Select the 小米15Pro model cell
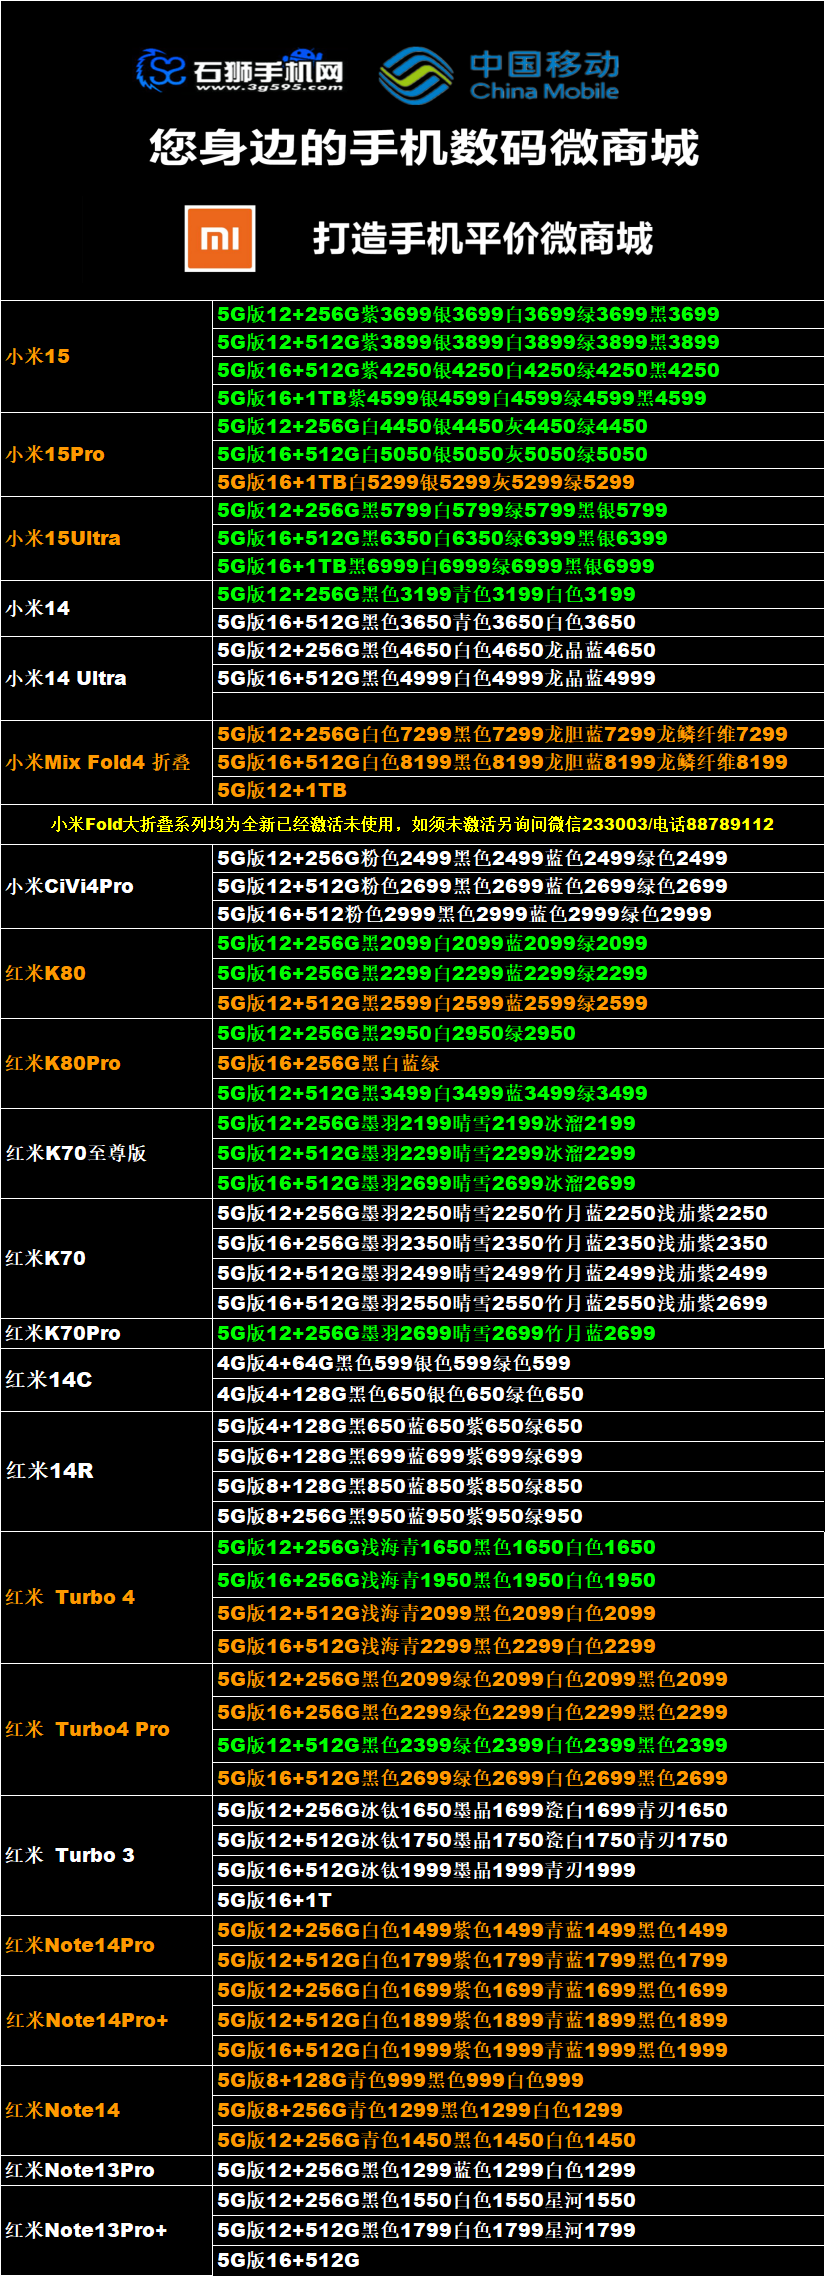 point(106,454)
